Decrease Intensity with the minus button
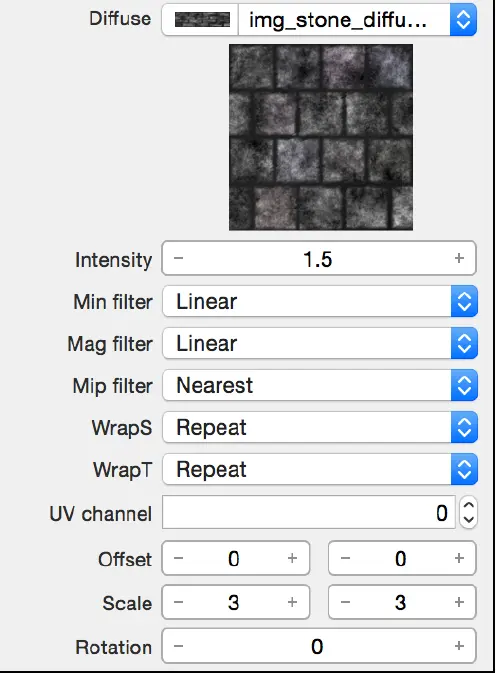The width and height of the screenshot is (496, 673). 178,258
